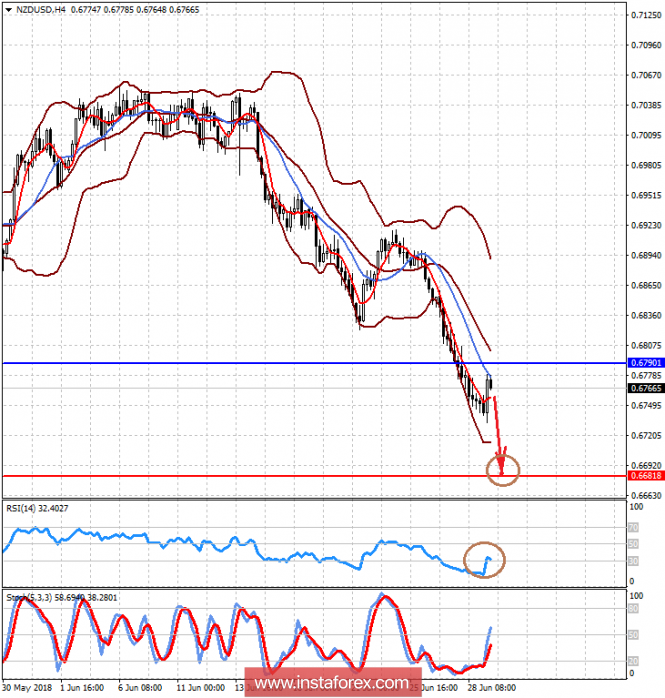Screen dimensions: 665x698
Task: Click the triangle arrow beside NZDUSD,H4 title
Action: tap(9, 9)
